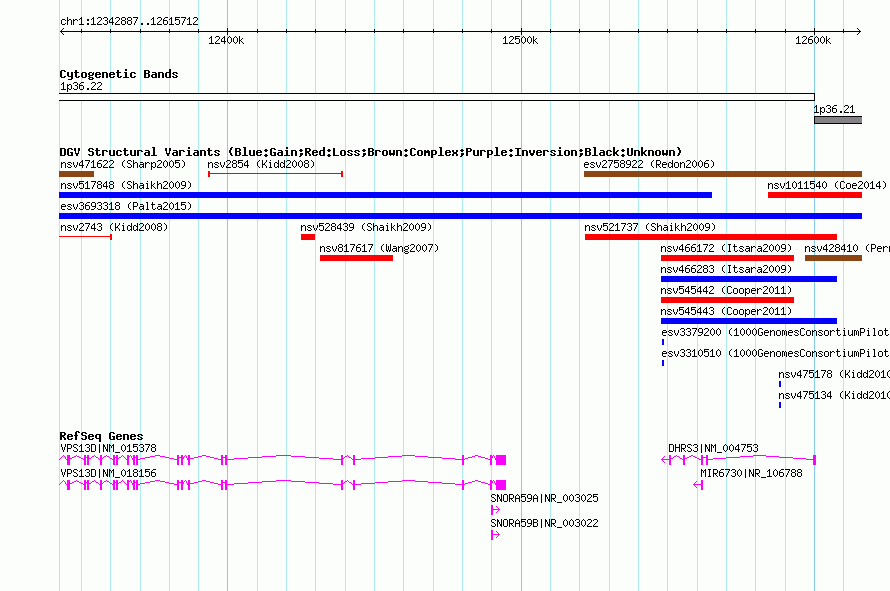The image size is (890, 591).
Task: Select the nsv817617 (Wang2007) red bar
Action: coord(356,258)
